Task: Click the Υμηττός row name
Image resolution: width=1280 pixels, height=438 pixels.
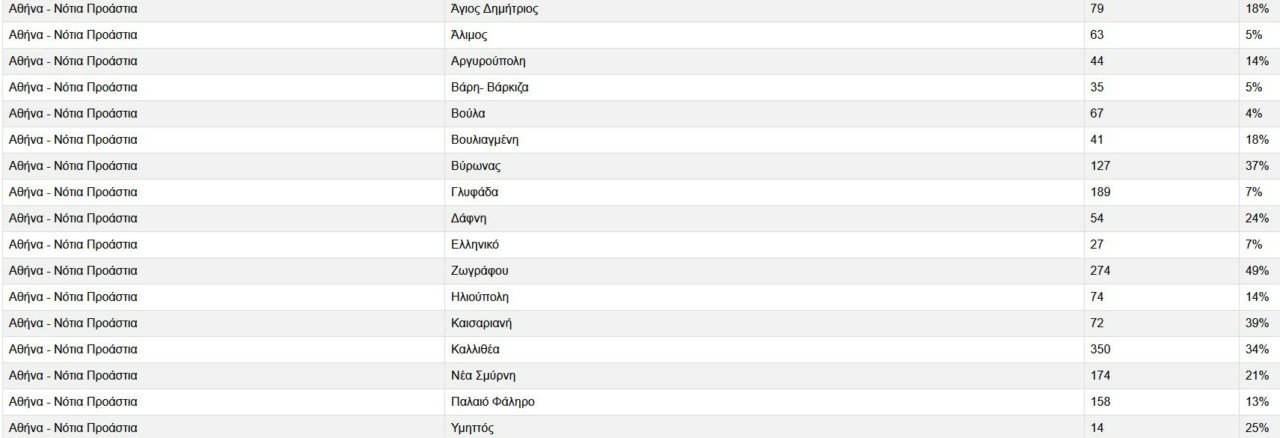Action: pos(472,428)
